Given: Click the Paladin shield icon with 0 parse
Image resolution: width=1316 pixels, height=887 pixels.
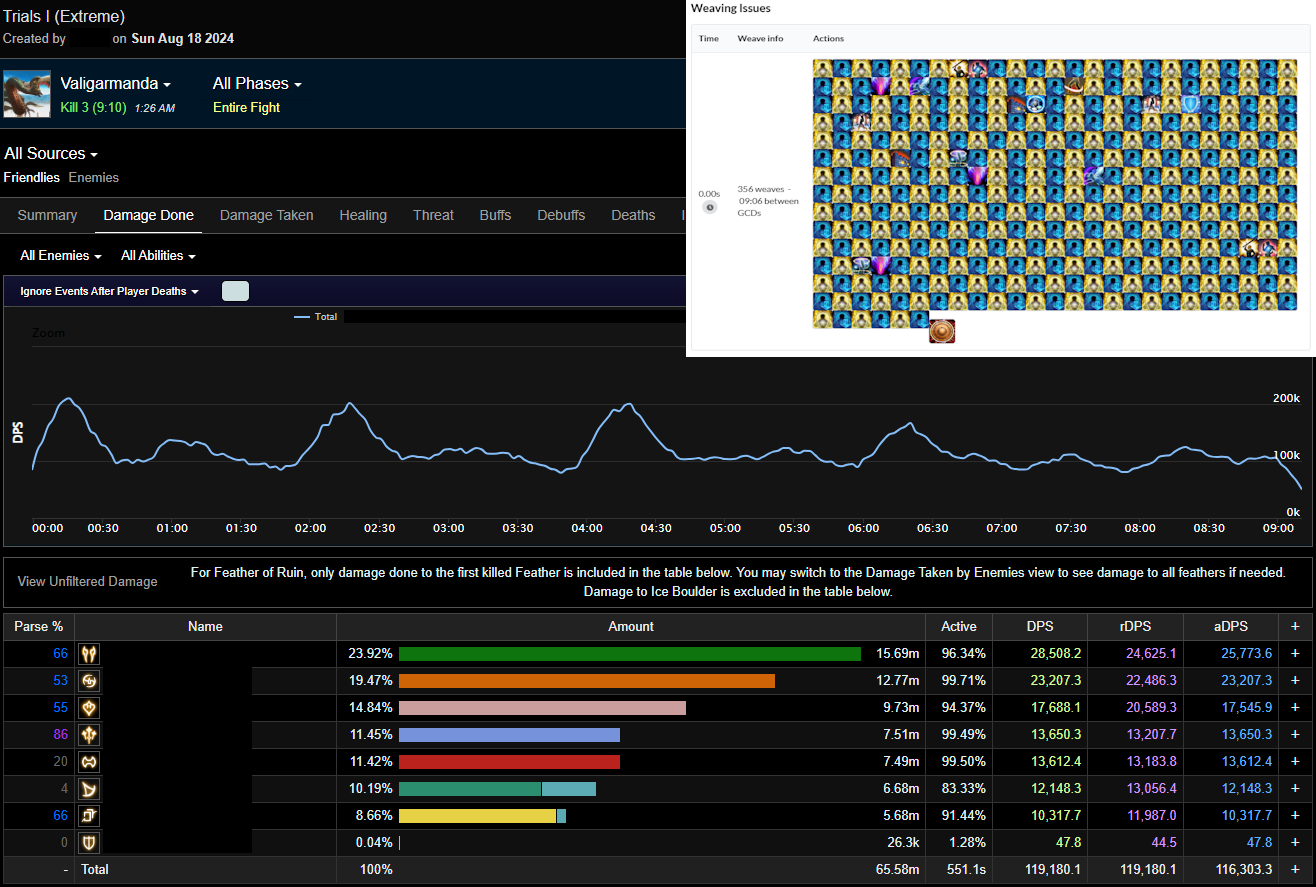Looking at the screenshot, I should point(89,843).
